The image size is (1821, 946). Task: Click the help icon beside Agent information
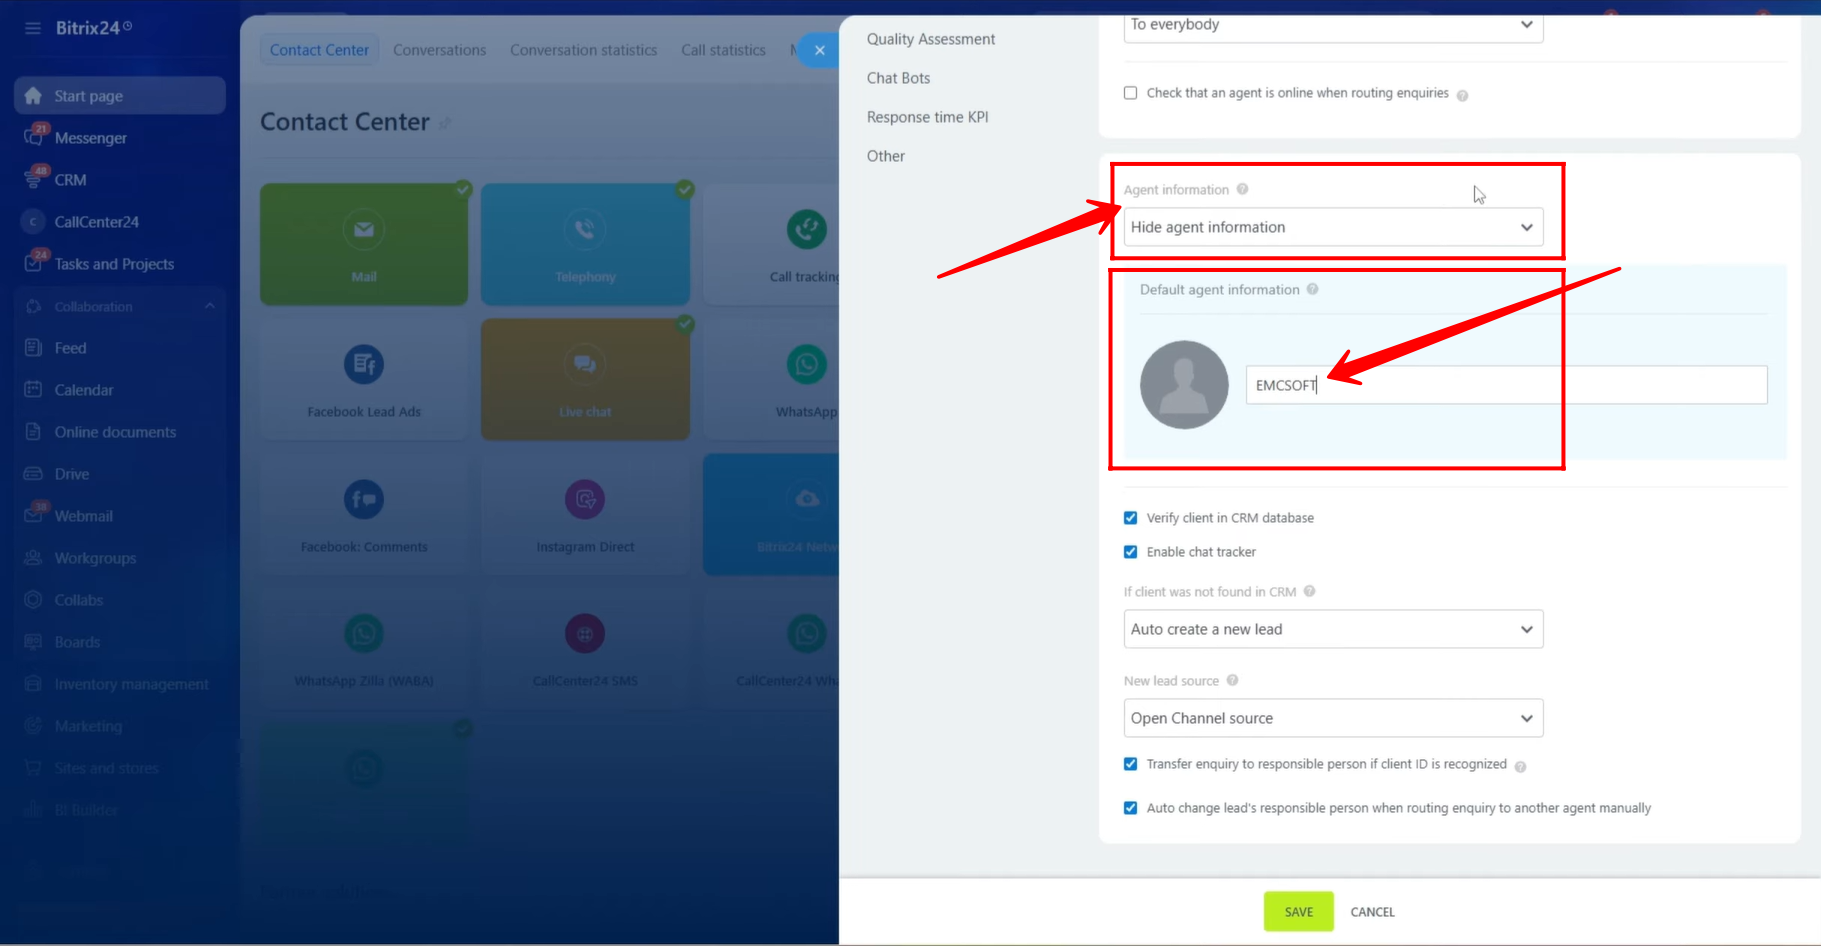(1242, 189)
